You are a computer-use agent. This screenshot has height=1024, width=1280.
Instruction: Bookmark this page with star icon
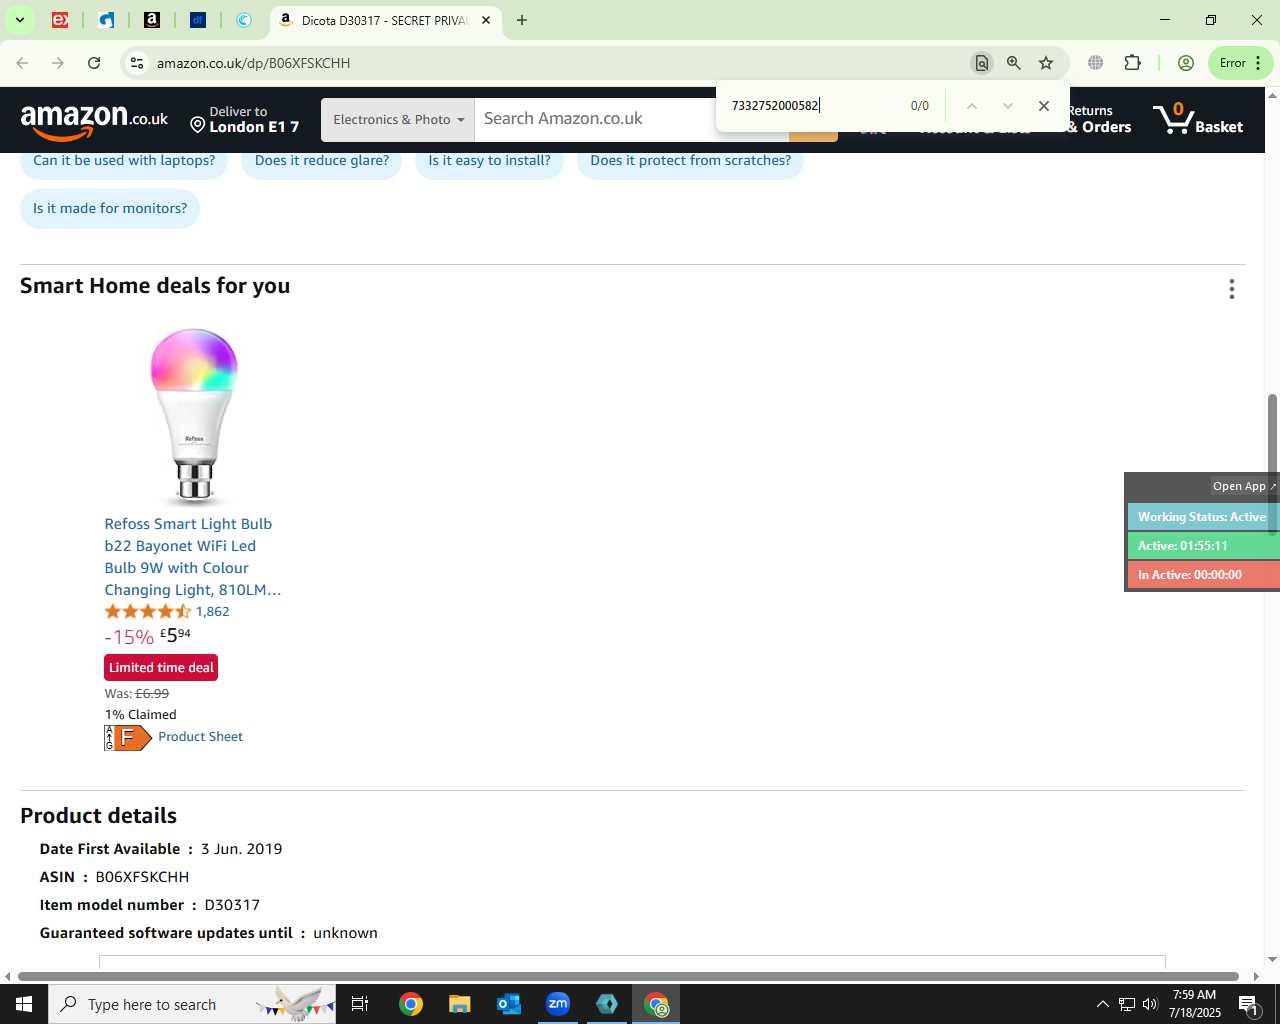(x=1046, y=63)
